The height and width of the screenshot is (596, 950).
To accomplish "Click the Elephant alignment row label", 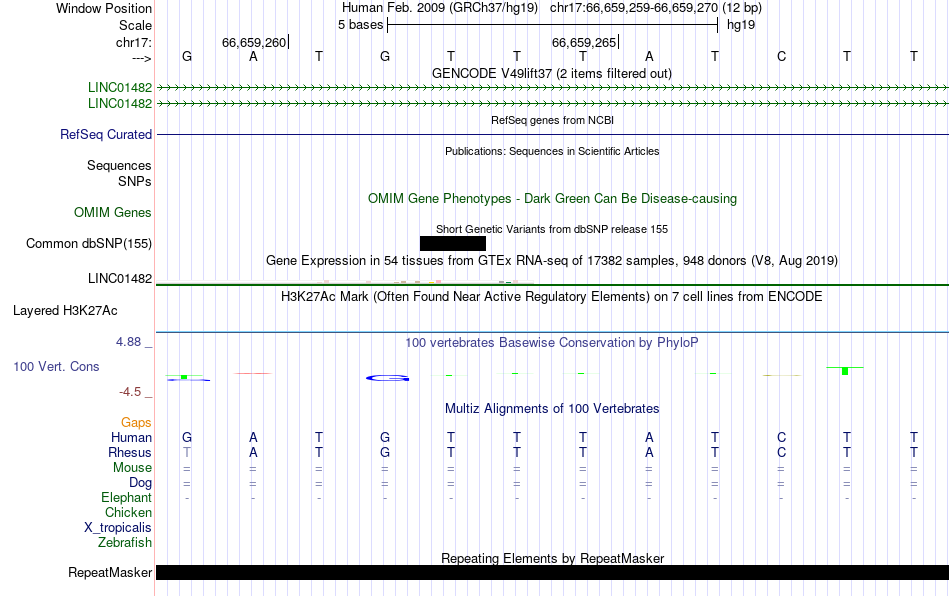I will pyautogui.click(x=127, y=497).
